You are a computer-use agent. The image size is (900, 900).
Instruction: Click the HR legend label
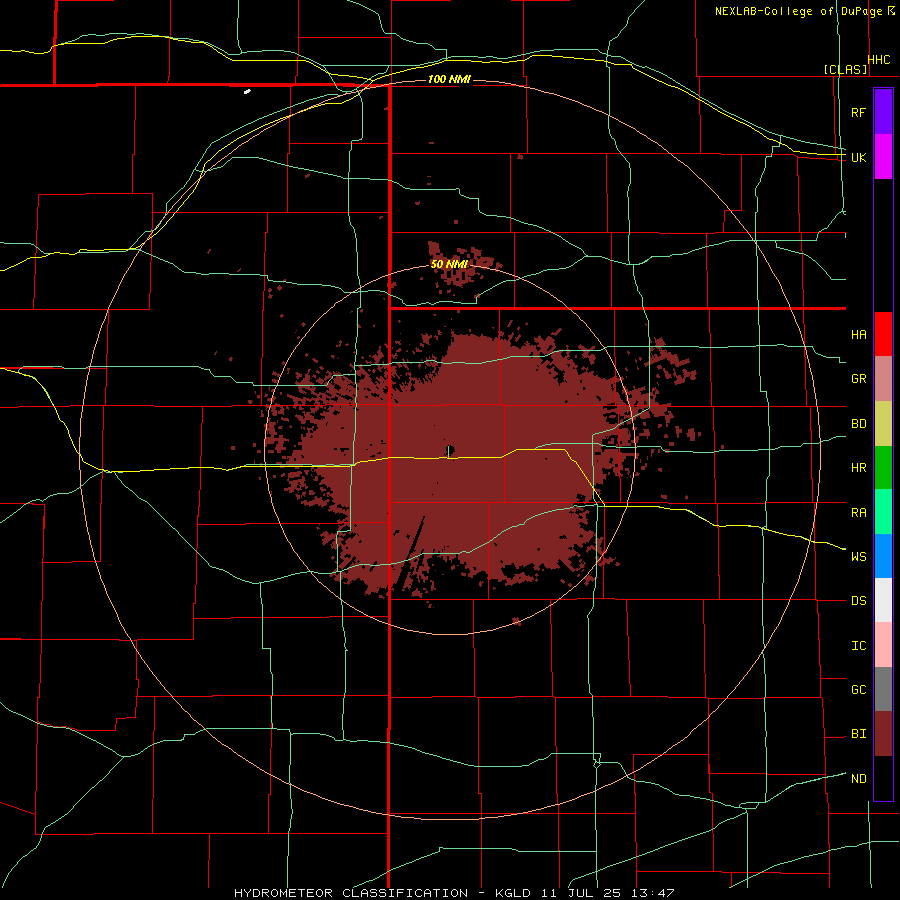click(x=858, y=468)
